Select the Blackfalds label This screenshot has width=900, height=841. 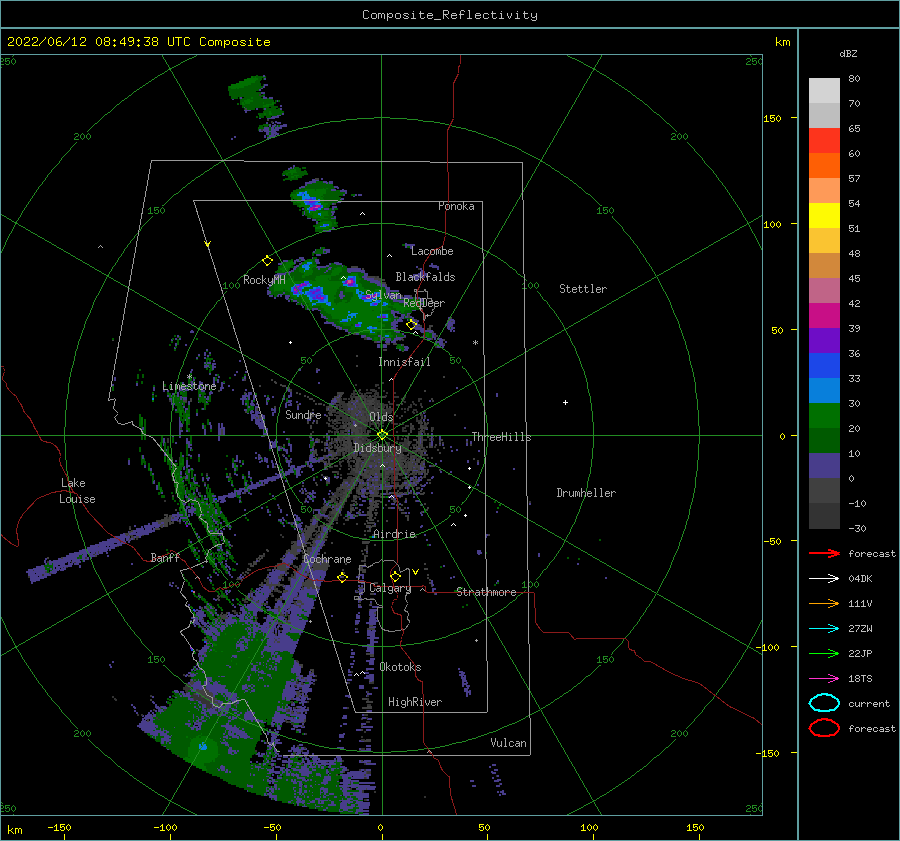[x=425, y=277]
